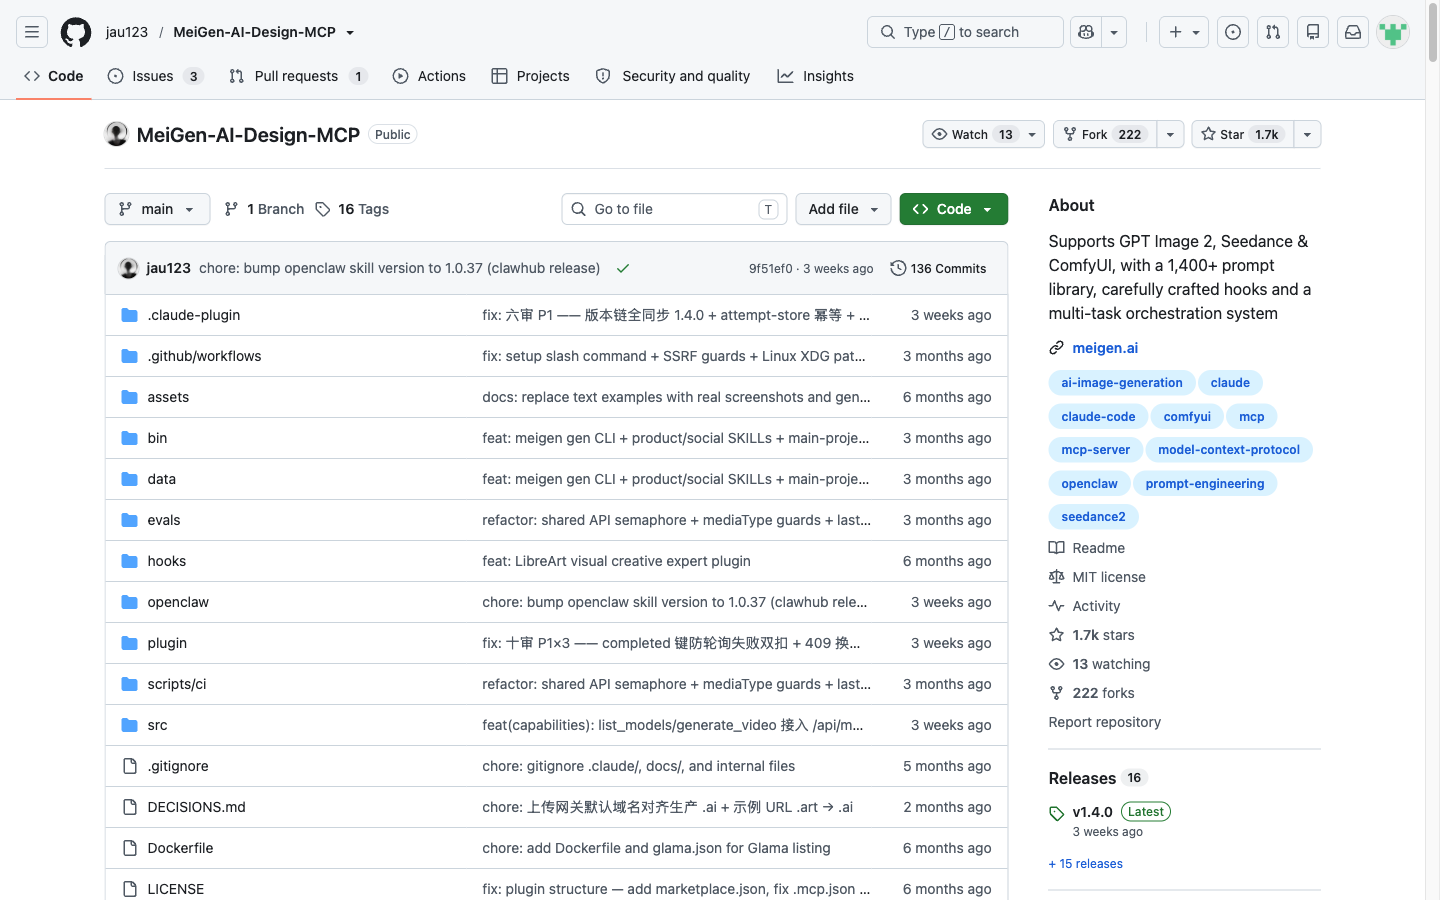Click the repository owner avatar beside title
Image resolution: width=1440 pixels, height=900 pixels.
tap(117, 134)
